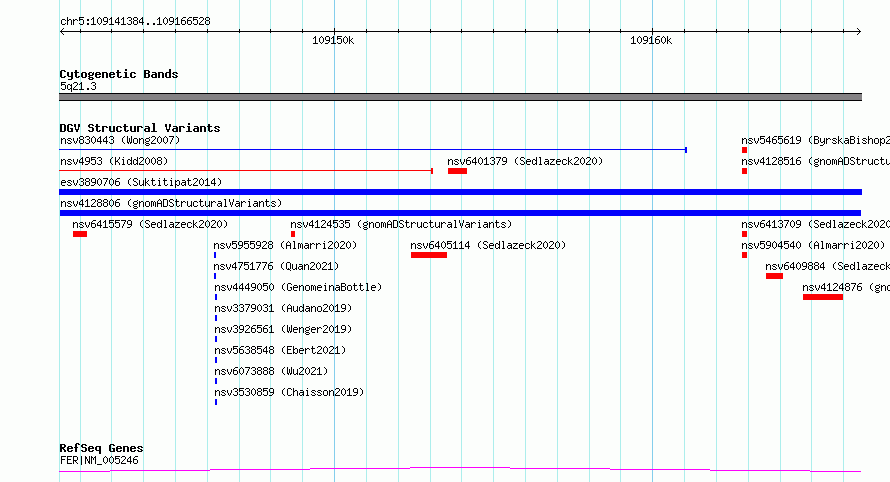Click the nsv6415579 (Sedlazeck2020) label
The height and width of the screenshot is (482, 890).
[150, 224]
